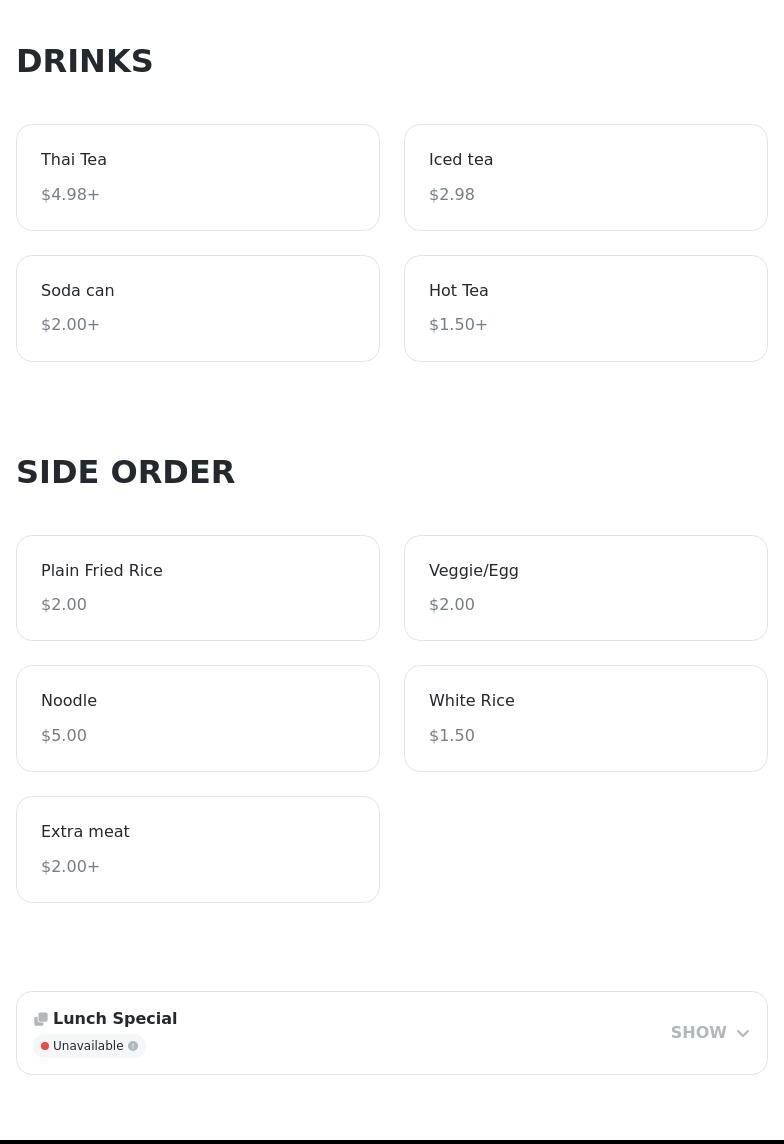This screenshot has width=784, height=1144.
Task: Choose the Soda can item
Action: pos(198,308)
